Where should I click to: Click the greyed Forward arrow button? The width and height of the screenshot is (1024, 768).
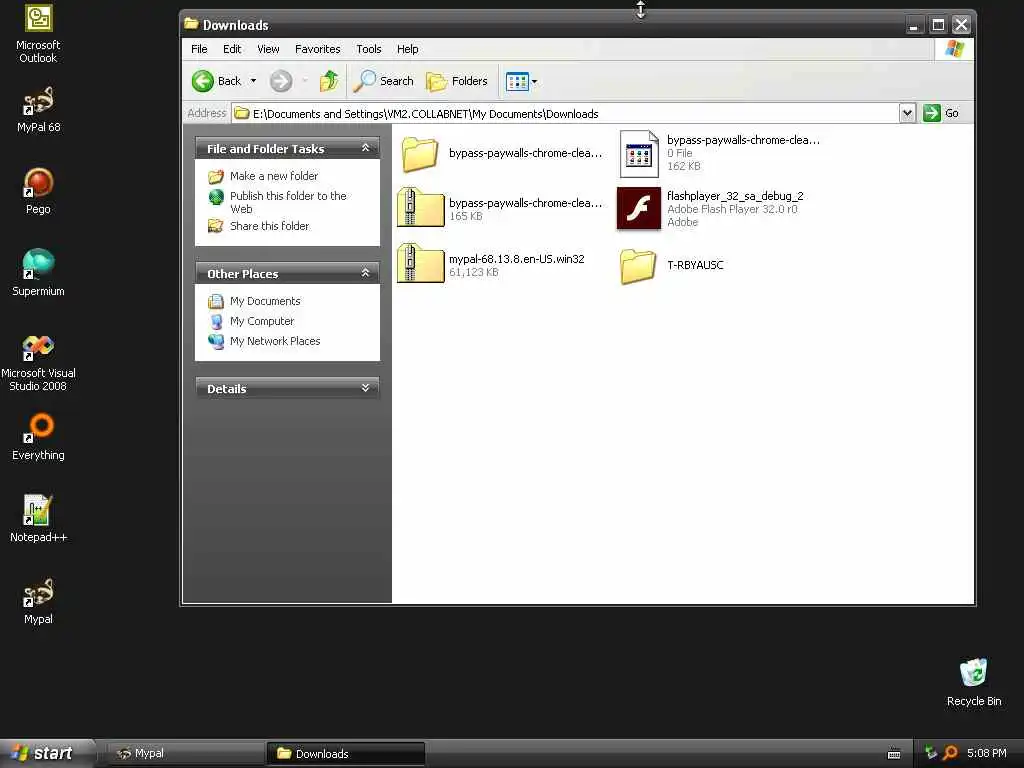[281, 81]
